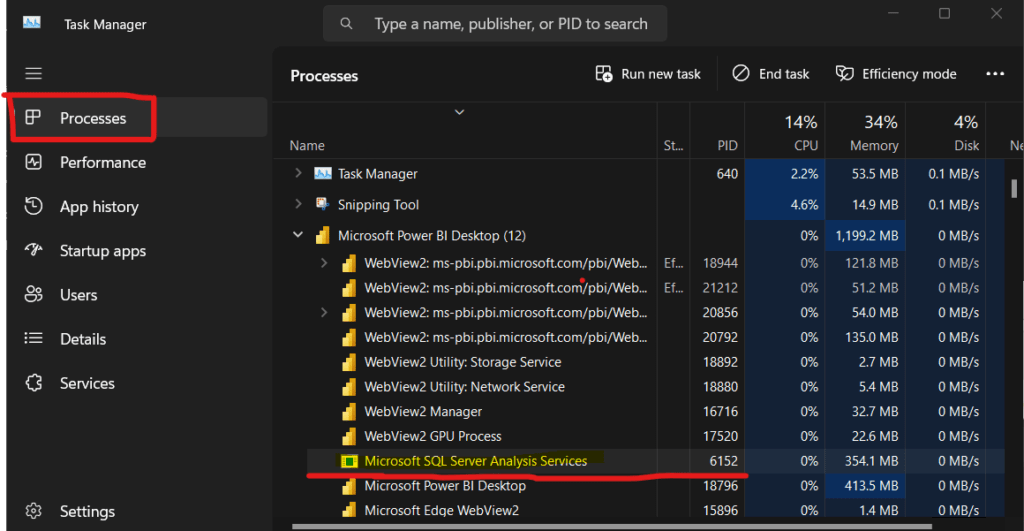Sort by the Name column header
Viewport: 1024px width, 531px height.
(307, 146)
